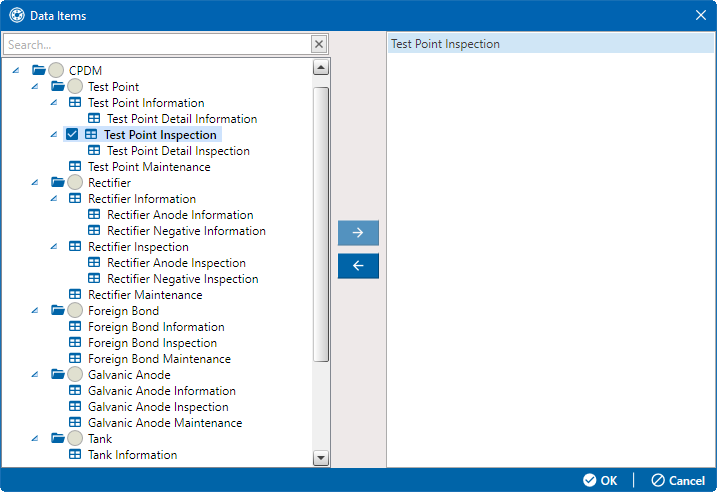
Task: Click table icon beside Rectifier Maintenance
Action: 75,294
